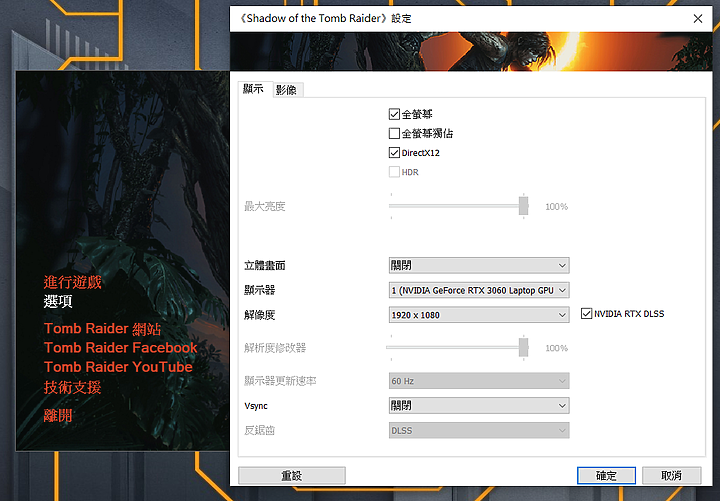Click the 顯示器更新速率 label text

tap(280, 381)
